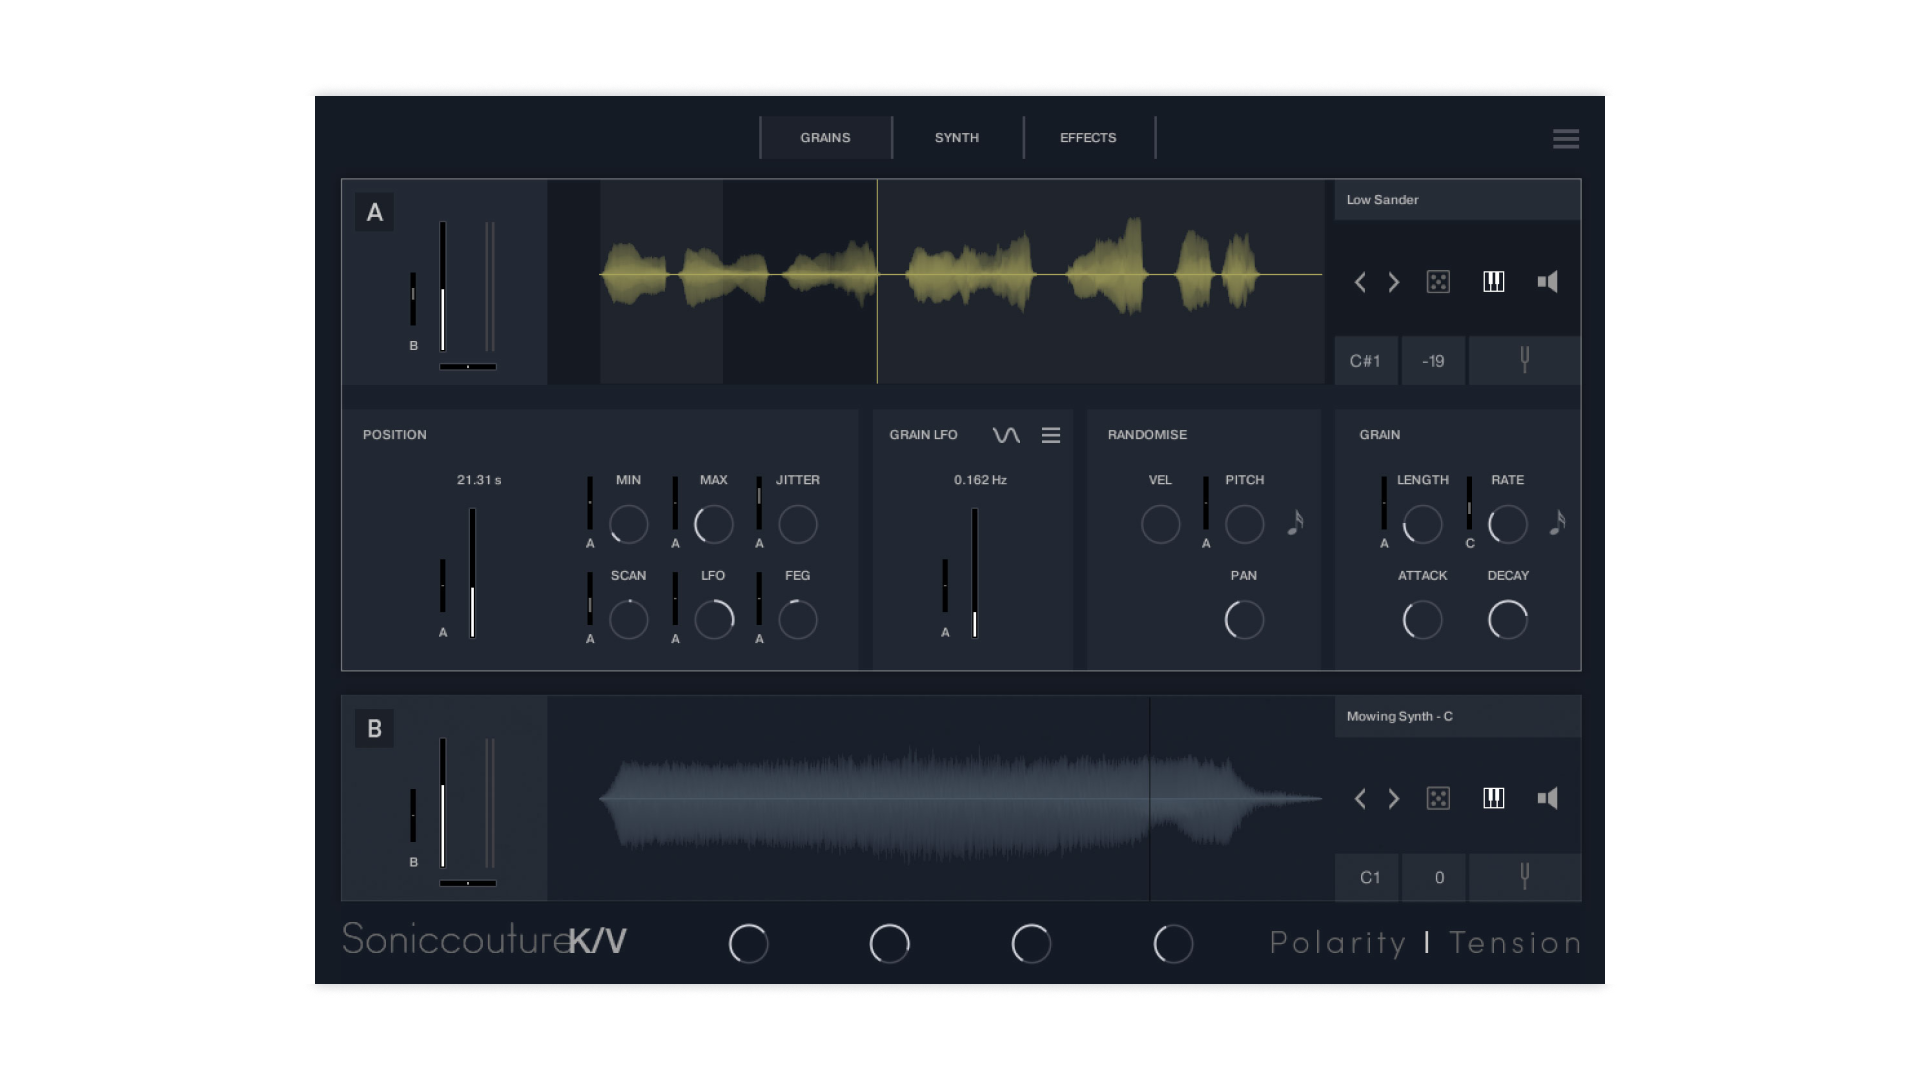This screenshot has width=1920, height=1080.
Task: Click the keyboard icon for layer A
Action: pos(1493,282)
